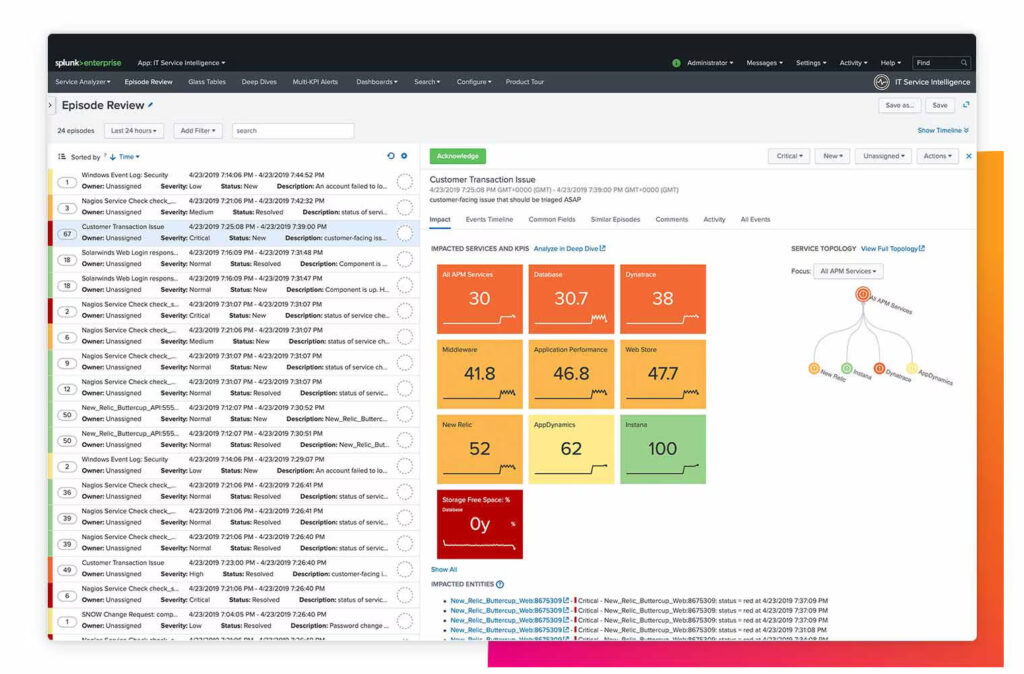Click the IT Service Intelligence logo icon
Image resolution: width=1024 pixels, height=674 pixels.
coord(884,81)
